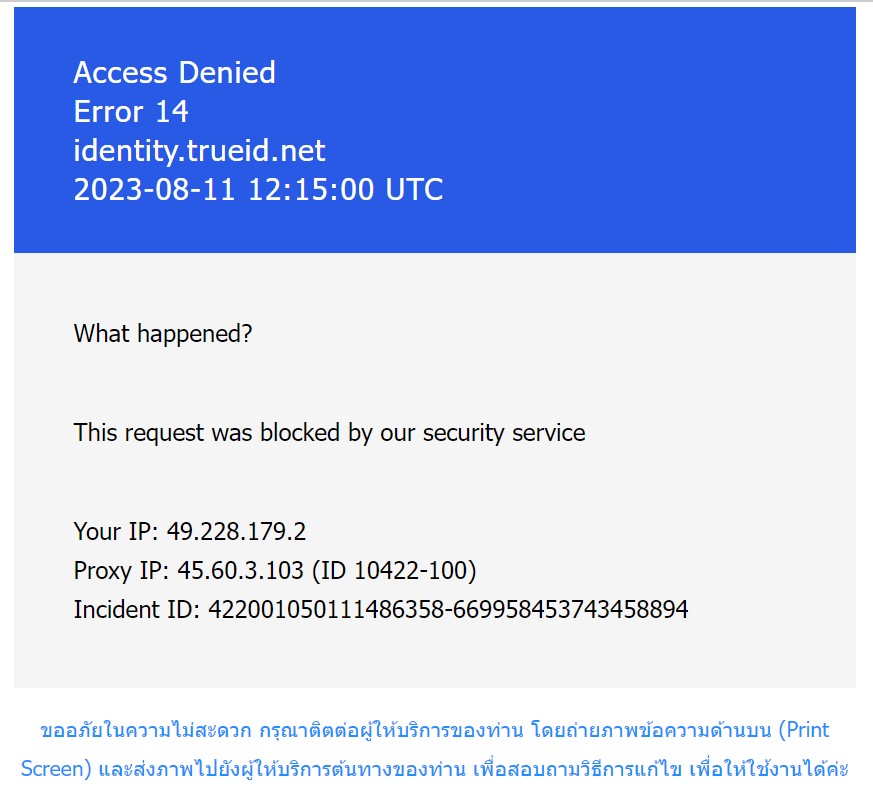Click the "Screen)" word in the Thai notice
This screenshot has width=873, height=793.
tap(57, 769)
